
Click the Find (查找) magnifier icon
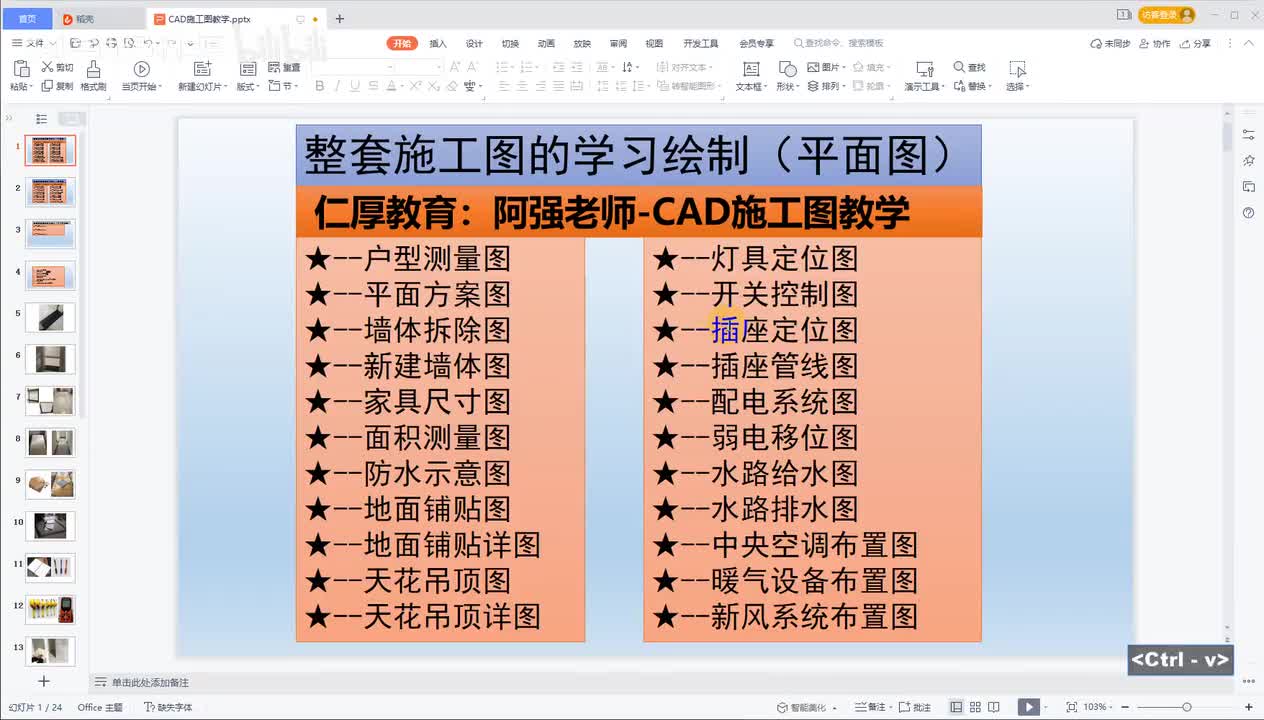[959, 67]
